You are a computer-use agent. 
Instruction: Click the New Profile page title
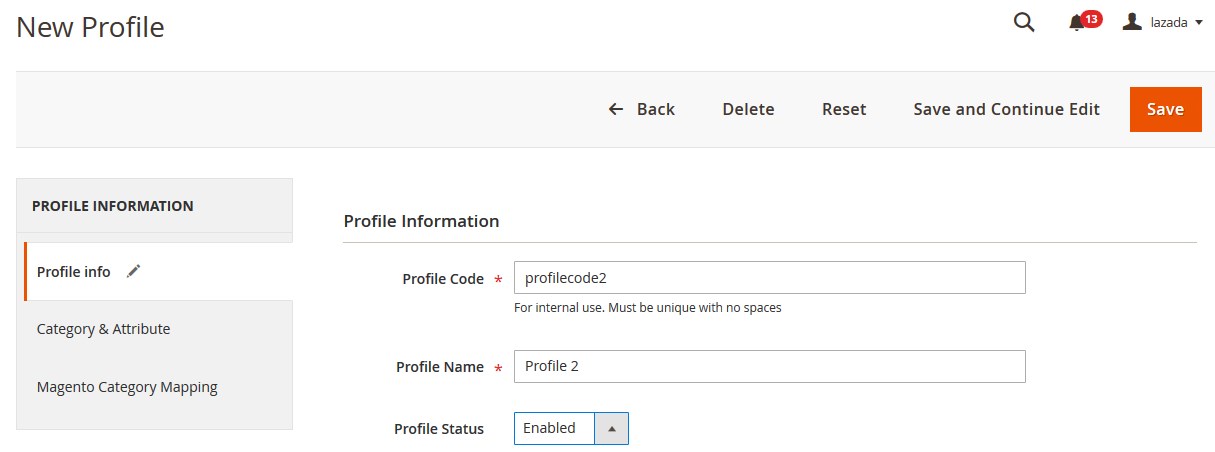click(x=90, y=27)
